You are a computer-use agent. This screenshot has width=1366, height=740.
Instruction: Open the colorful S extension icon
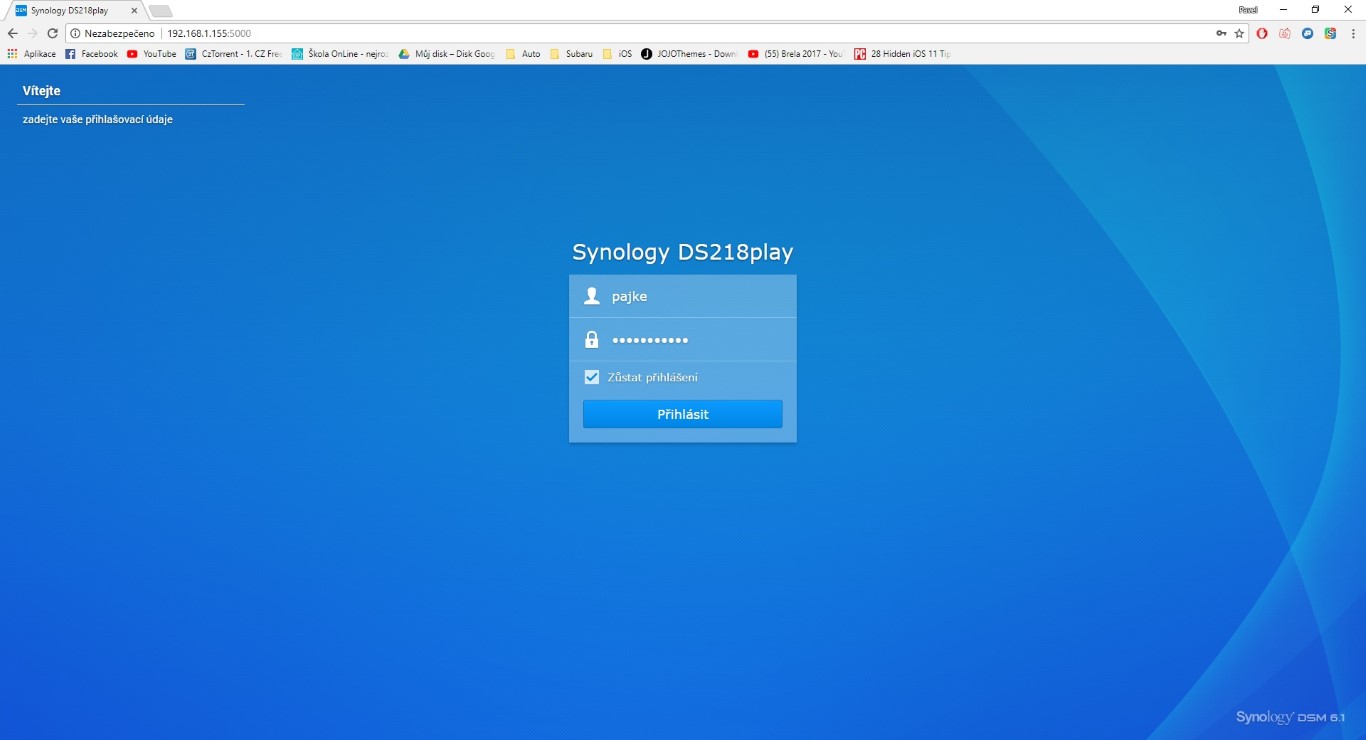pos(1330,33)
